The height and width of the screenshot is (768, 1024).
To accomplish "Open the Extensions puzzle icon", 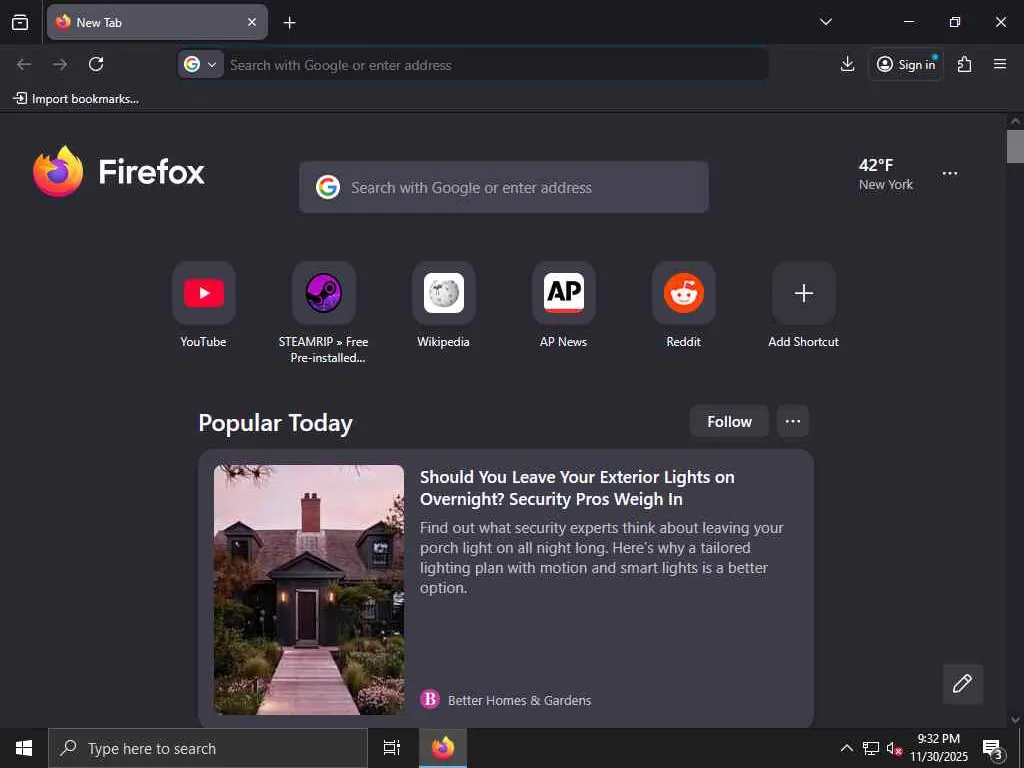I will point(965,64).
